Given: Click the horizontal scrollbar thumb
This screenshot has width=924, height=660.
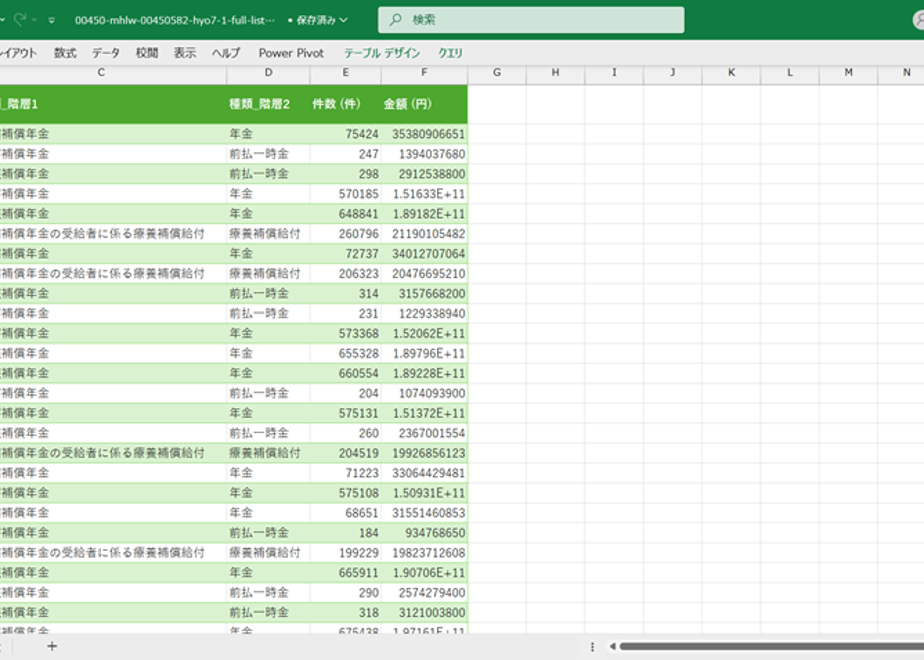Looking at the screenshot, I should coord(771,646).
